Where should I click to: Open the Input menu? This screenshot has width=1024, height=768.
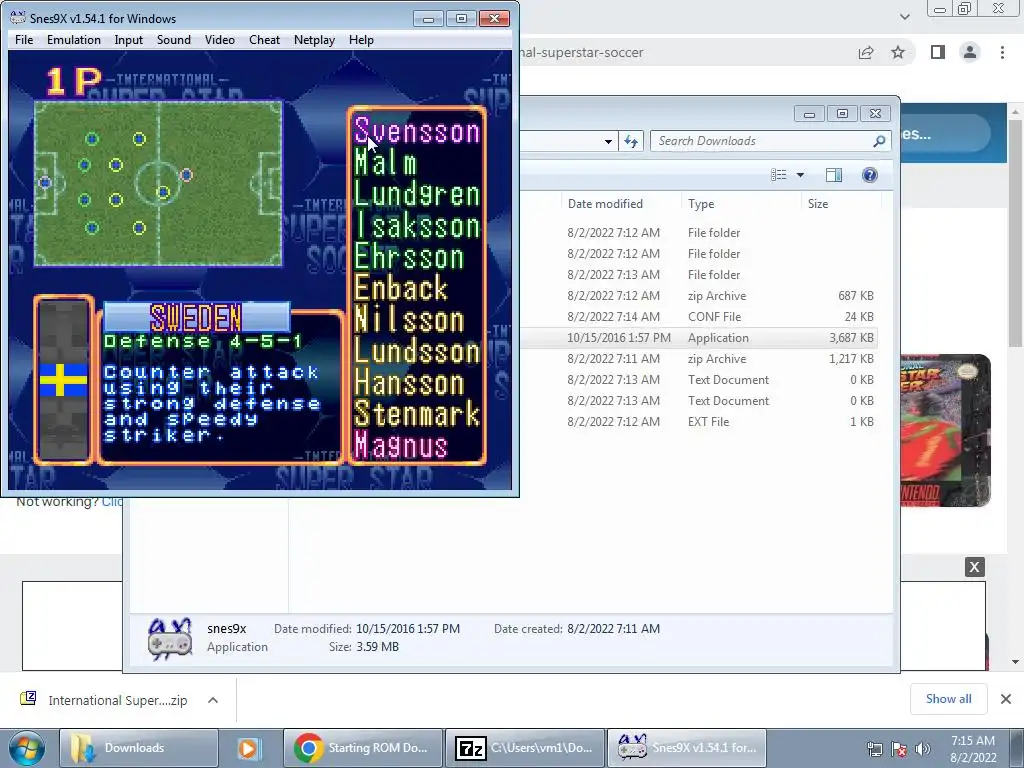point(129,40)
